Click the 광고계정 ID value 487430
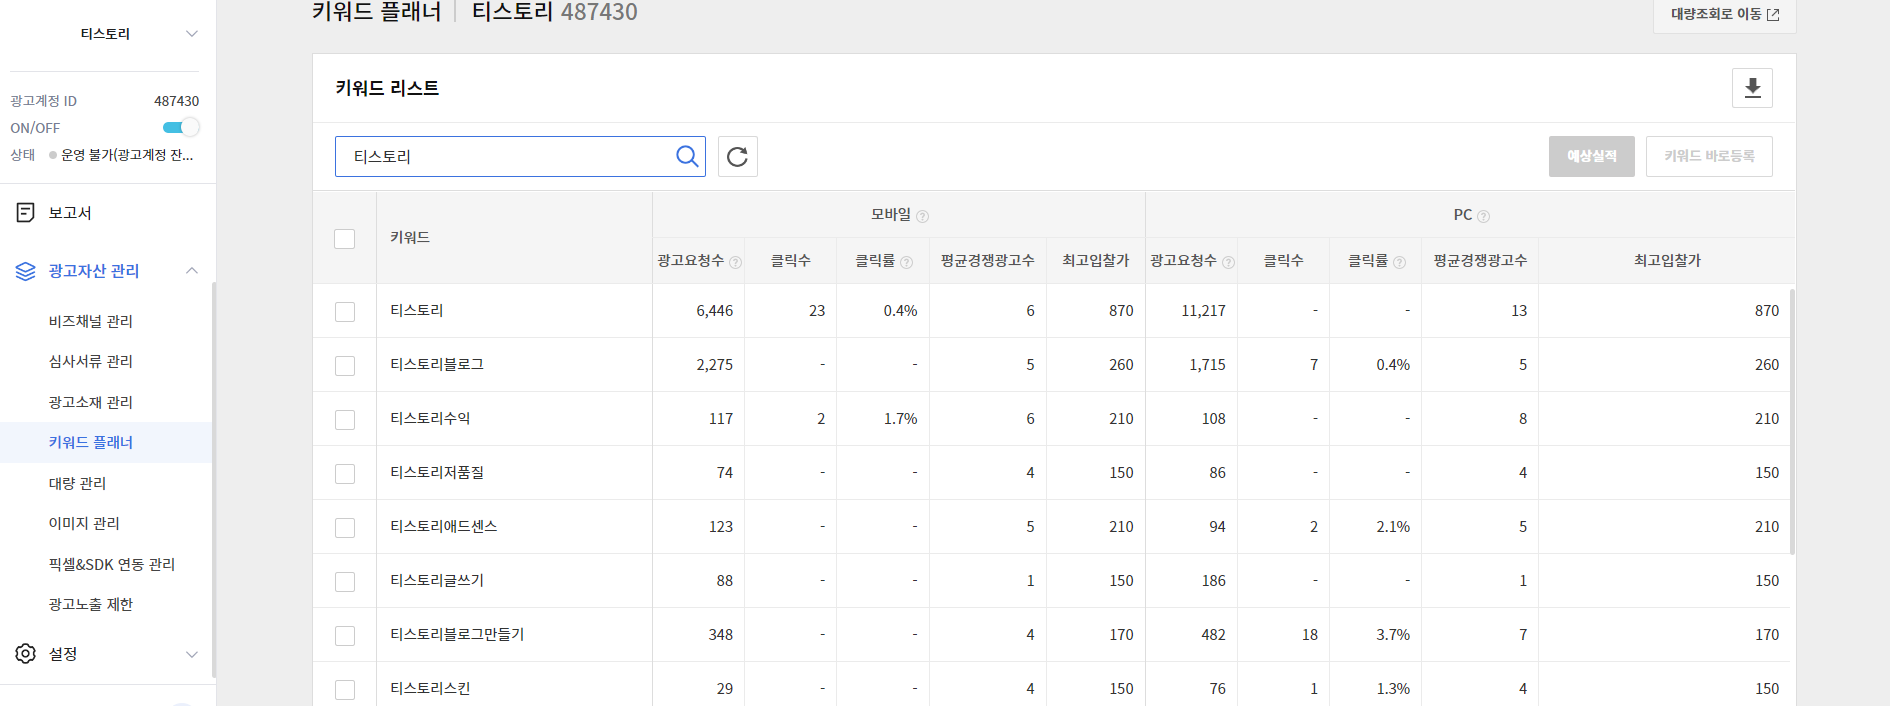Viewport: 1890px width, 706px height. tap(176, 101)
